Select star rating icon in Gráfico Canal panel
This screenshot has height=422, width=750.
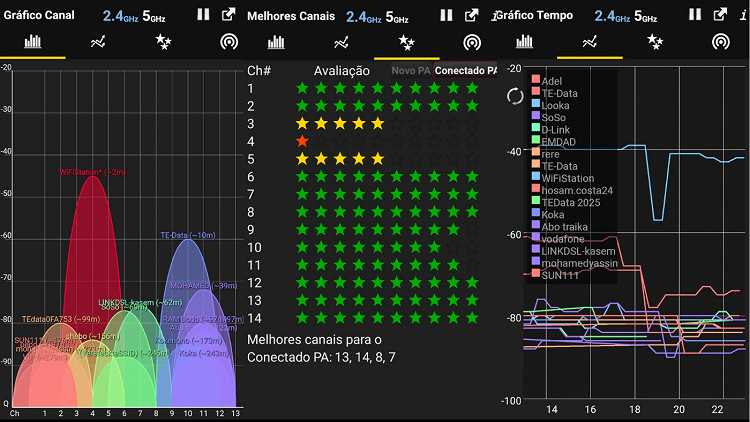pos(161,42)
